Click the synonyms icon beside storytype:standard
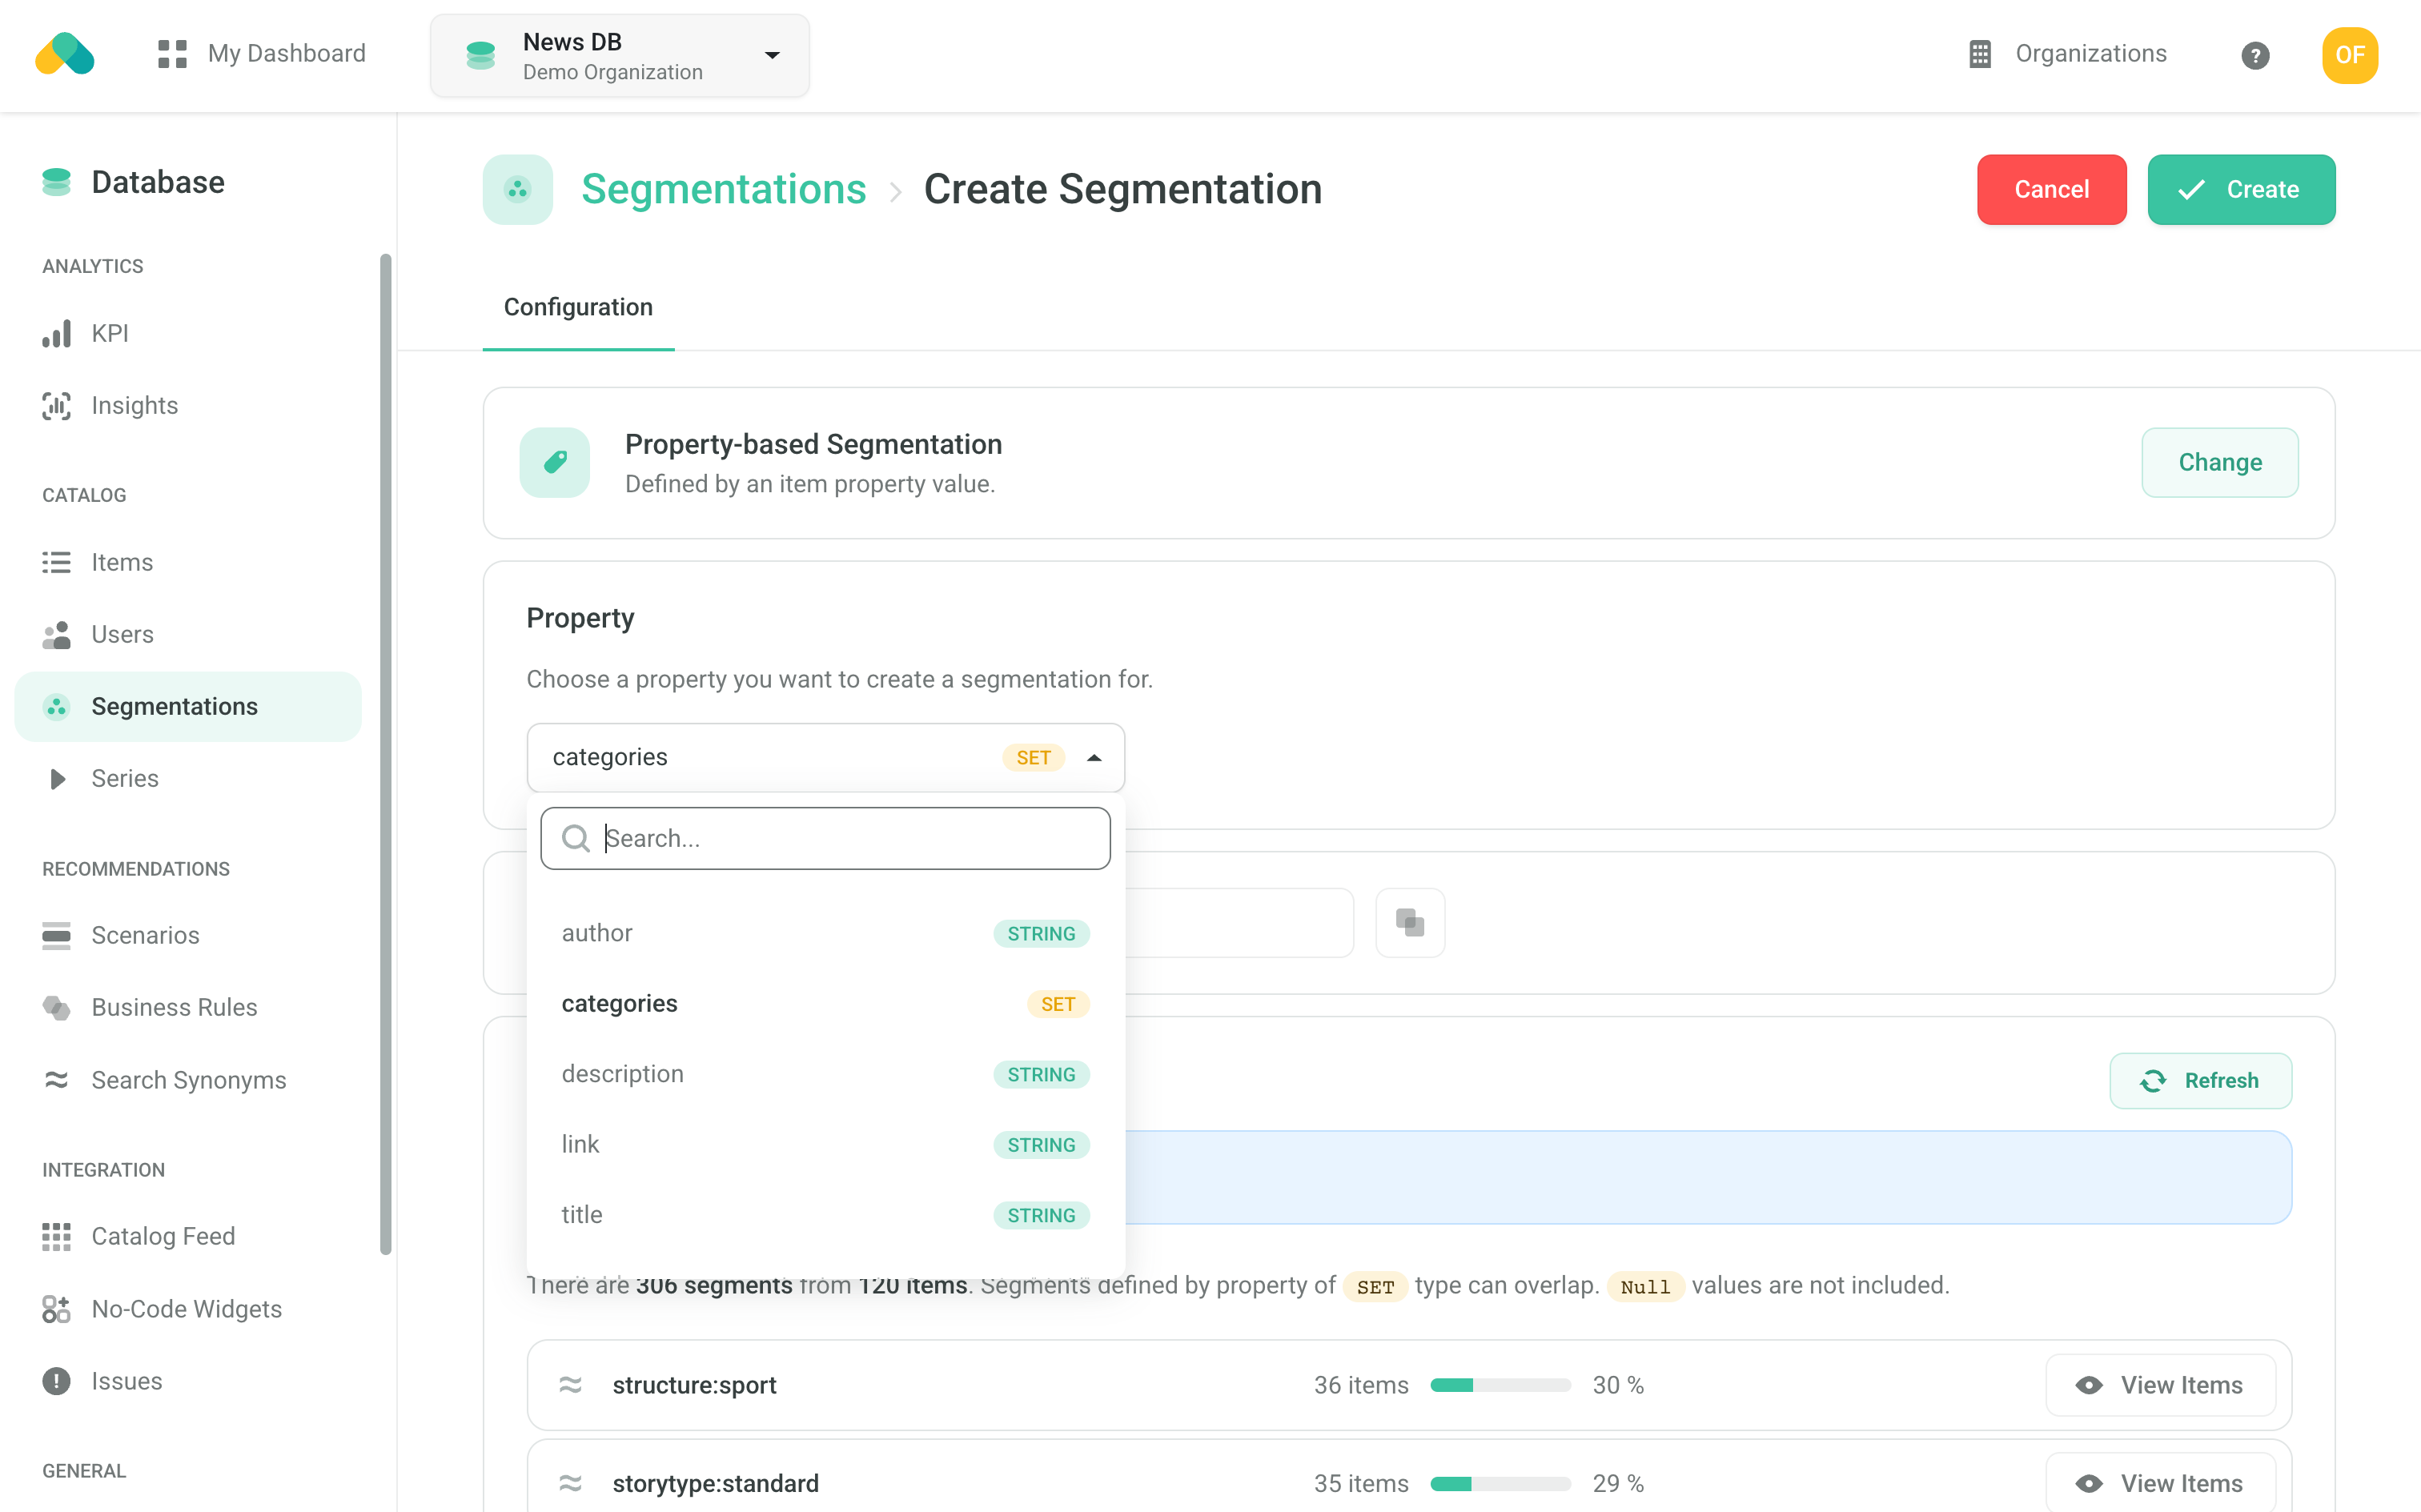The image size is (2421, 1512). tap(570, 1483)
